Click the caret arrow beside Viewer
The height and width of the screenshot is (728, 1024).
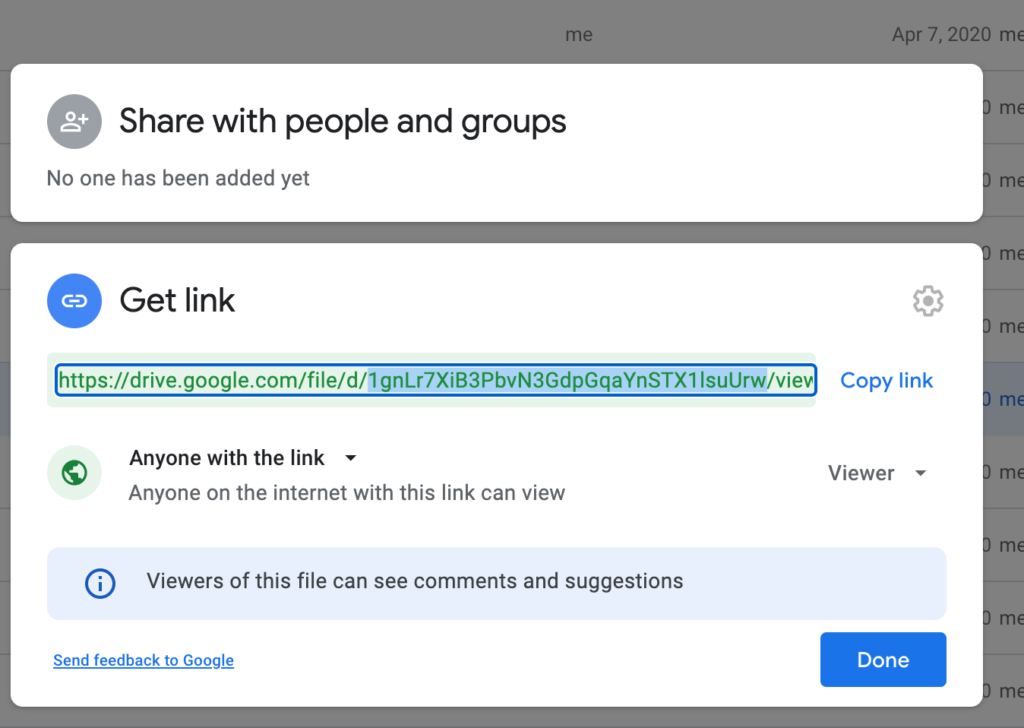[x=921, y=473]
